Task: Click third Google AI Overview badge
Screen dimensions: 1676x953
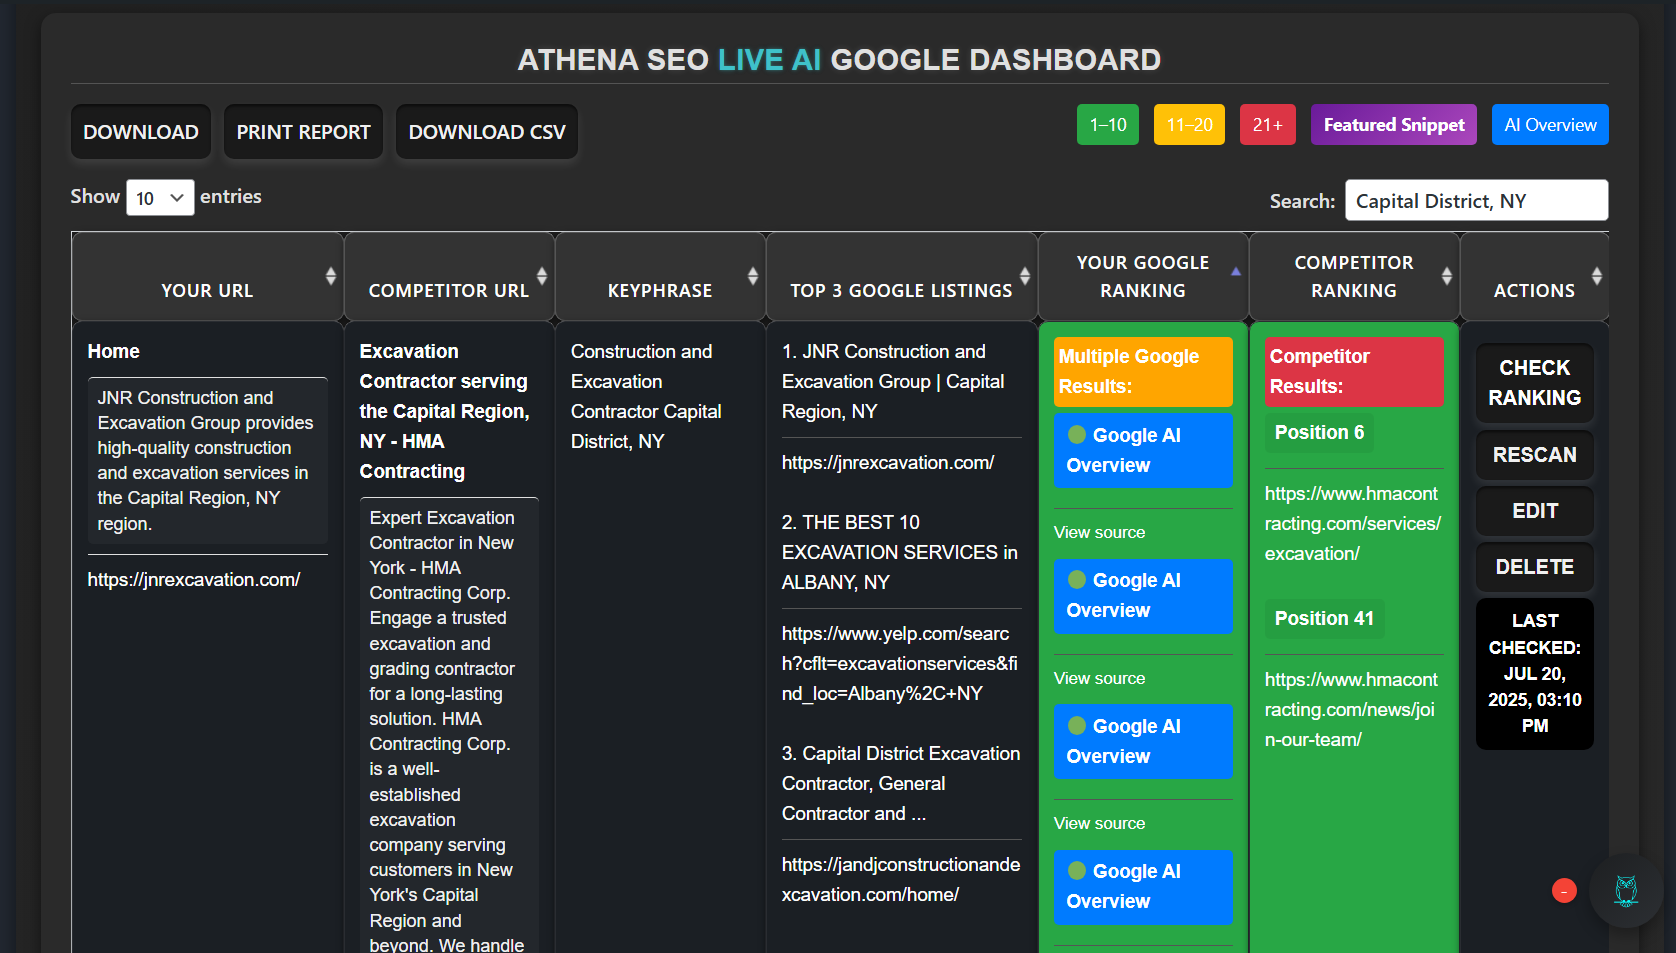Action: (1143, 741)
